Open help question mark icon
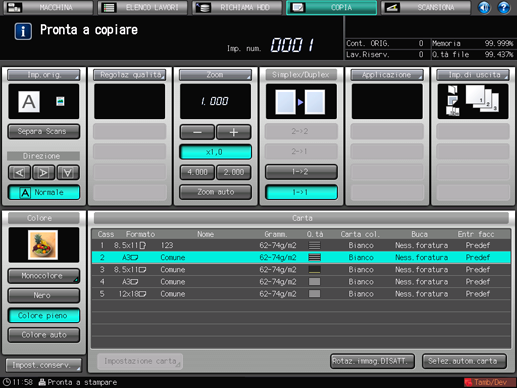The width and height of the screenshot is (517, 388). coord(504,7)
